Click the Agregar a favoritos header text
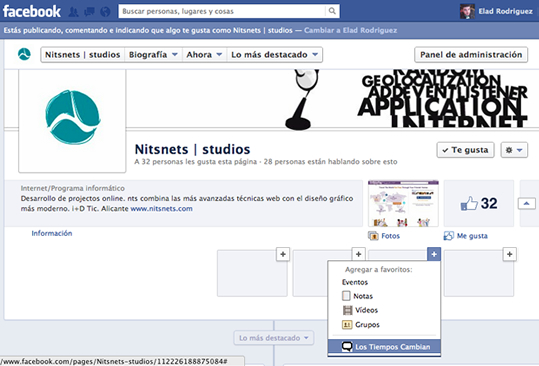This screenshot has height=366, width=539. click(378, 269)
